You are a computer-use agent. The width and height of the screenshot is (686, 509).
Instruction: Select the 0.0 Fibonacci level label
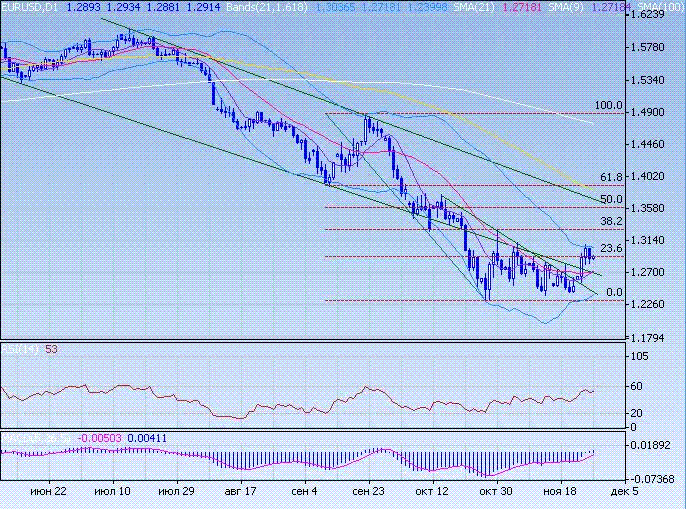[615, 292]
